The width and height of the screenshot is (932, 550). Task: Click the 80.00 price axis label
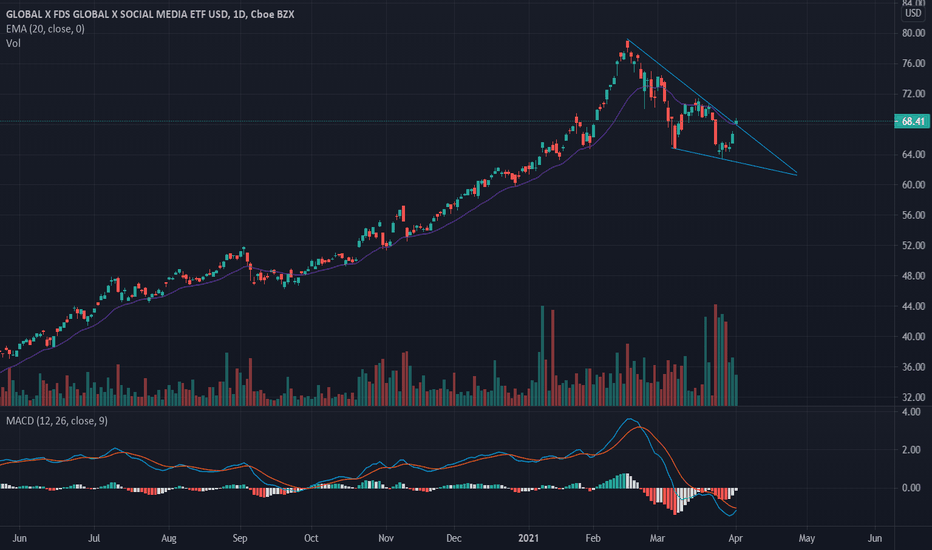[x=913, y=33]
